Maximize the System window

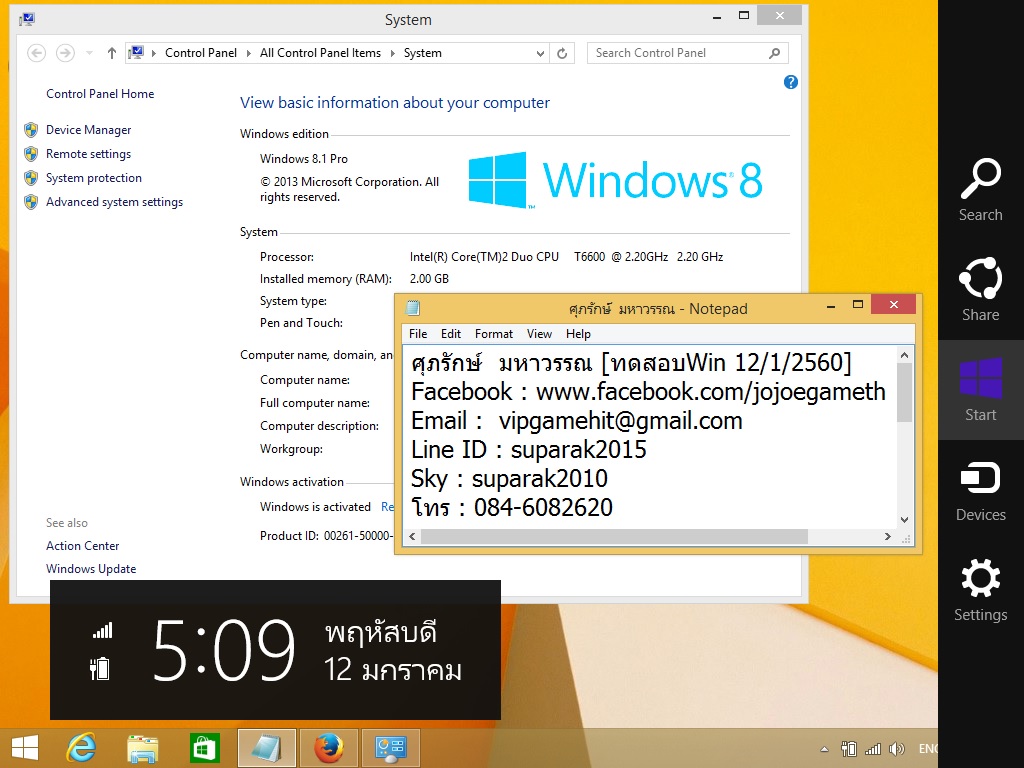coord(744,16)
